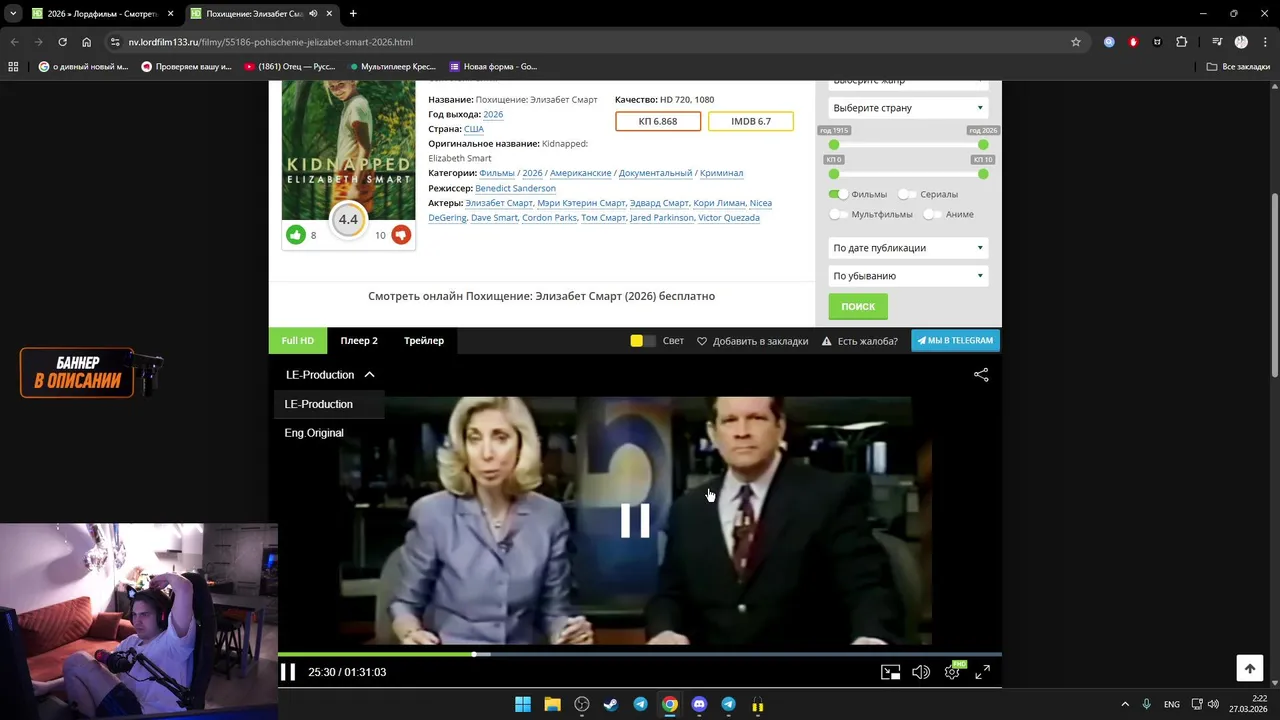Click Добавить в закладки link

[x=752, y=341]
